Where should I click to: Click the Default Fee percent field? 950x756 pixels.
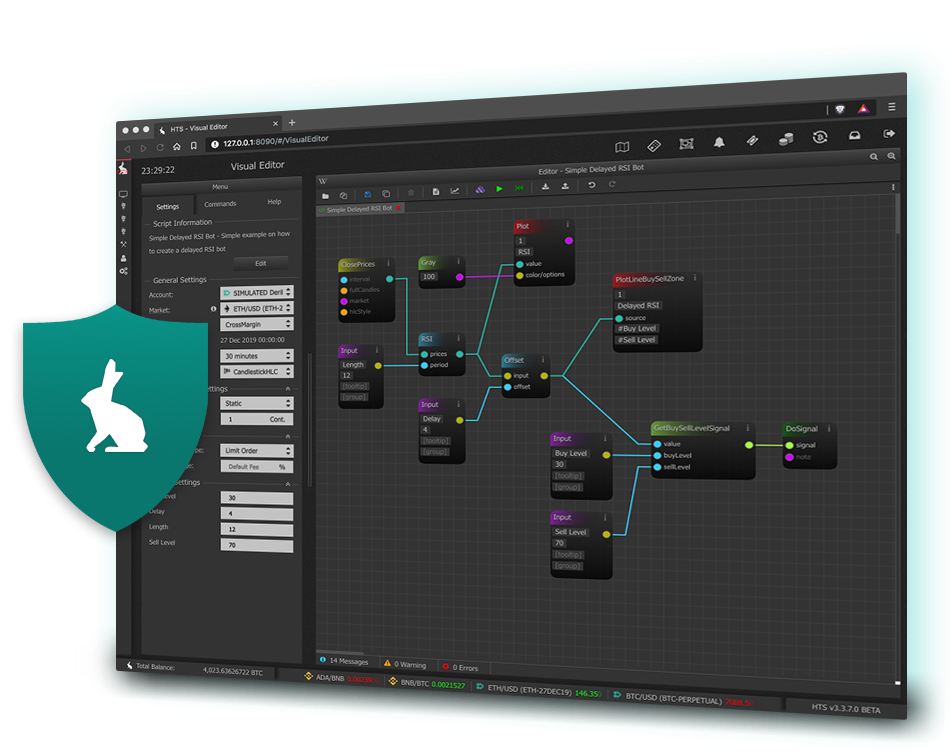(257, 466)
